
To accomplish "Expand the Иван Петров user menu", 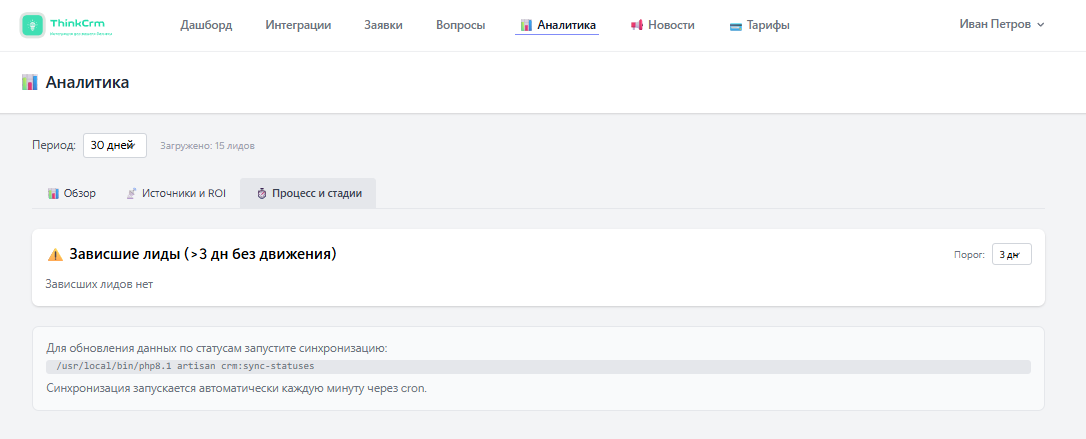I will point(1002,24).
